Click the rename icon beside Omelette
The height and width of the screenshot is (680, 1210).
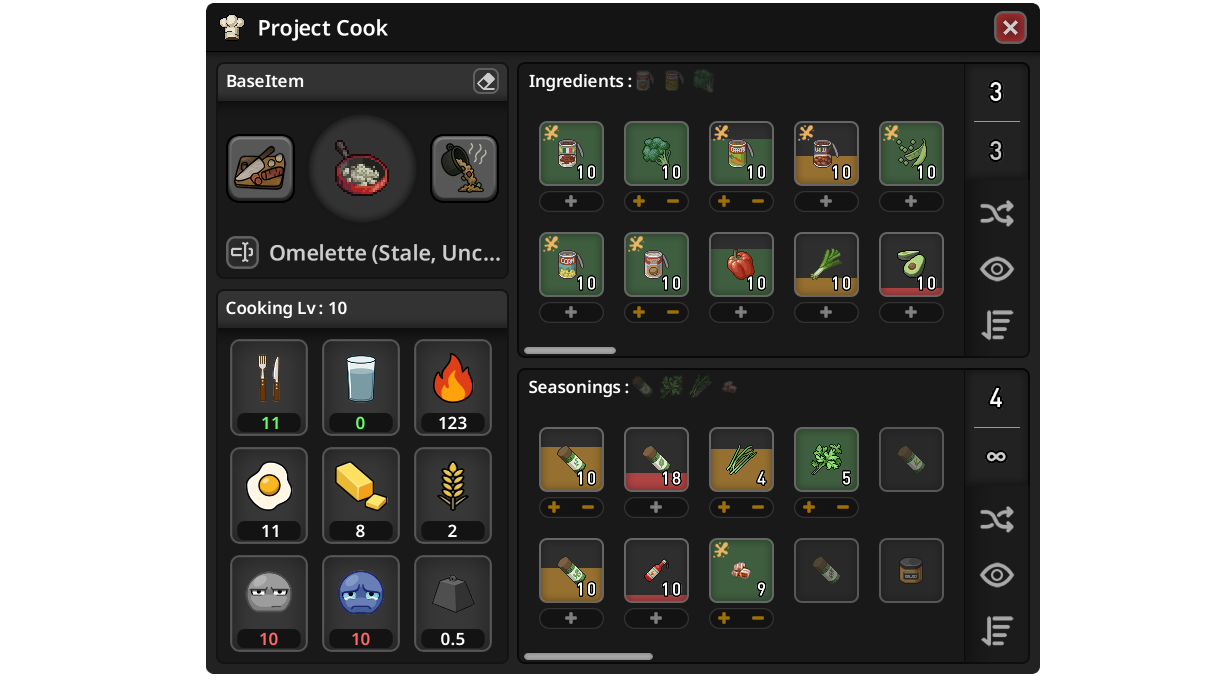[242, 253]
